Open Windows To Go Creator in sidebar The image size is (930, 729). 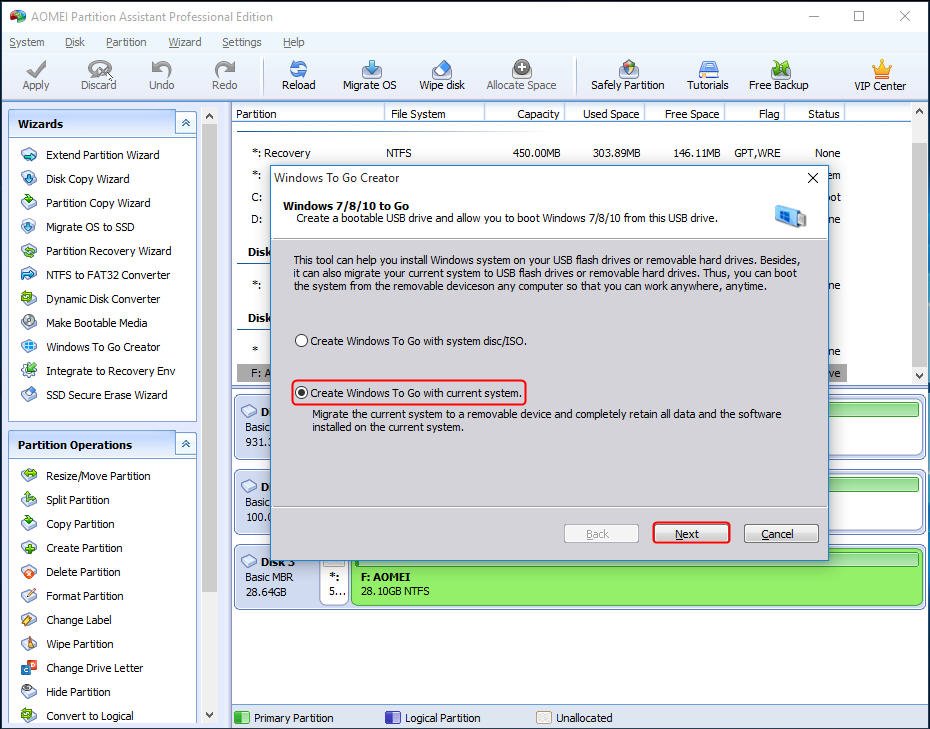point(103,347)
